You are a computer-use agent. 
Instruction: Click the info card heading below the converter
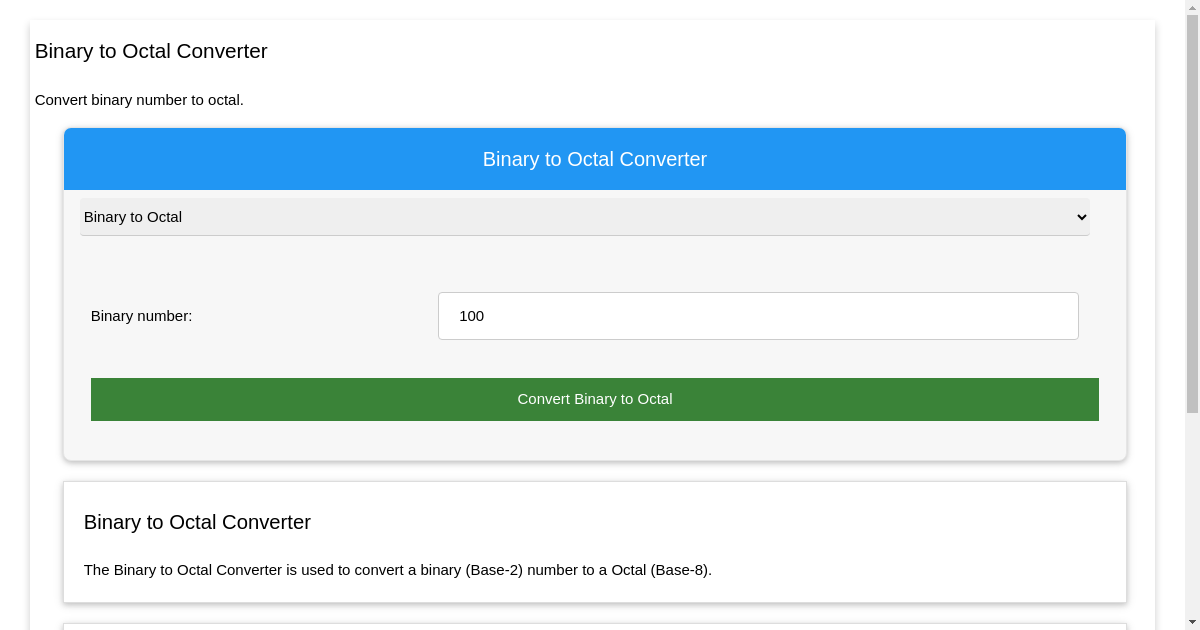tap(197, 522)
